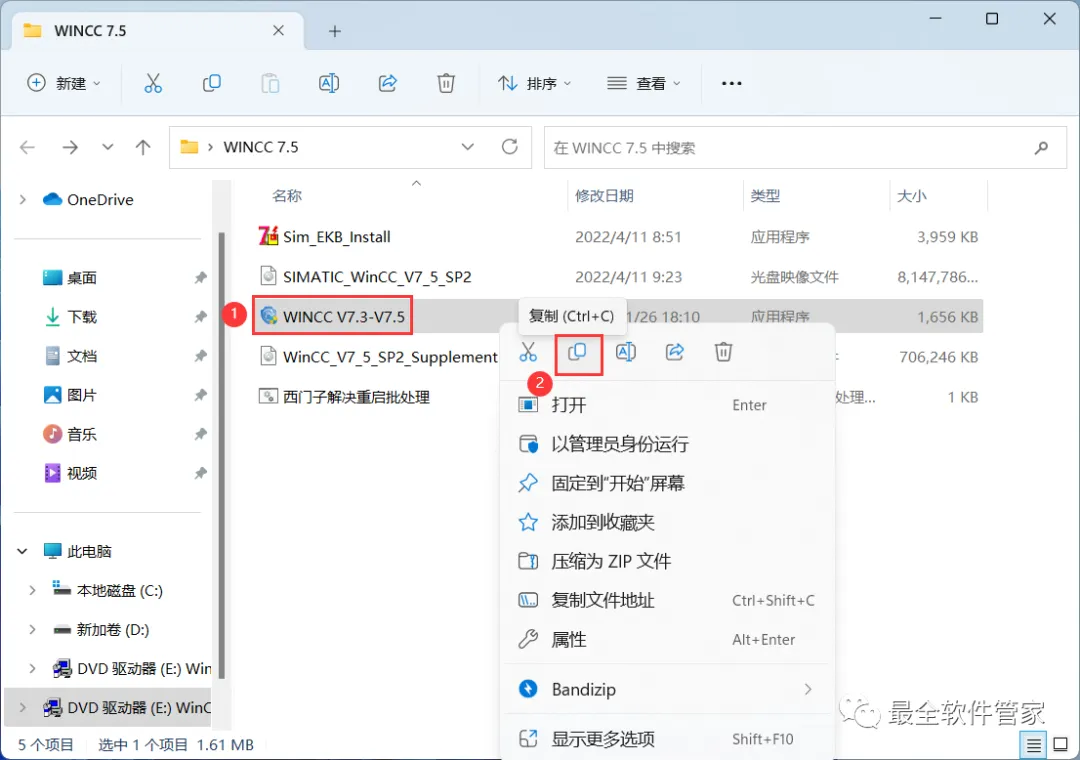The width and height of the screenshot is (1080, 760).
Task: Open the 新建 (New) dropdown
Action: tap(63, 83)
